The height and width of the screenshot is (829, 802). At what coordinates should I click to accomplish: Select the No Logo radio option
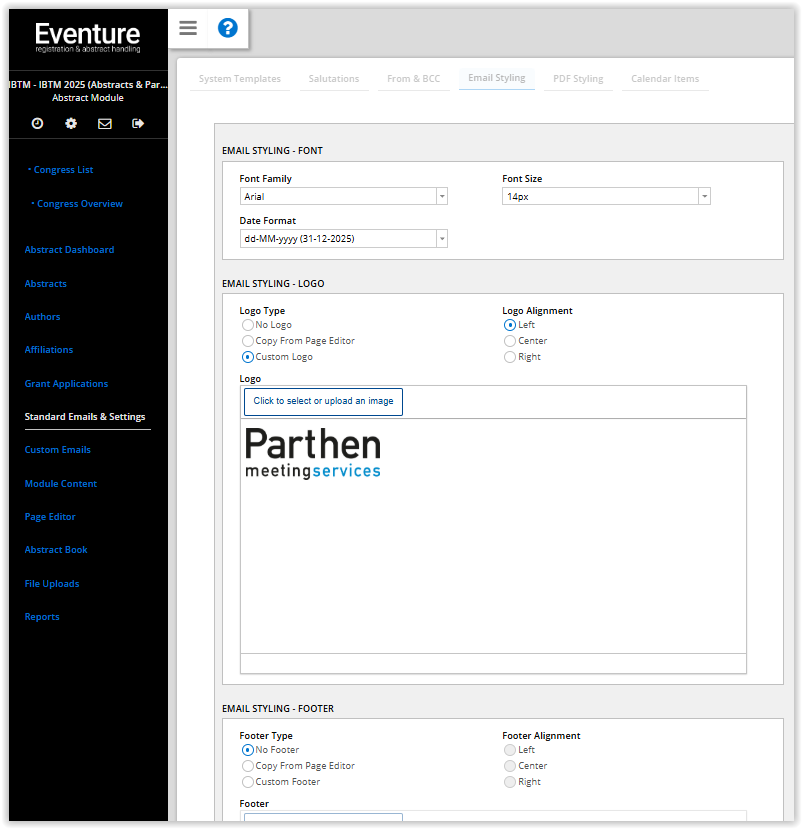pos(247,325)
